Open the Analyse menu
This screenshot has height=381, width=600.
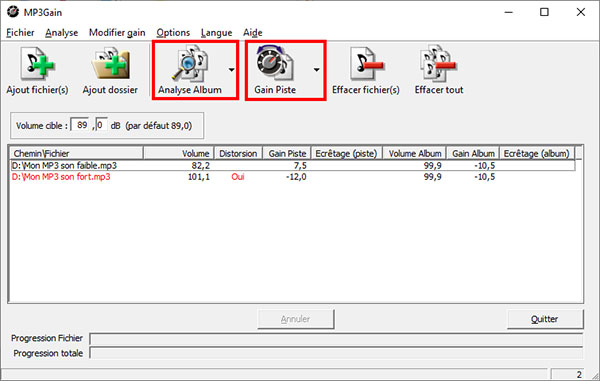62,33
